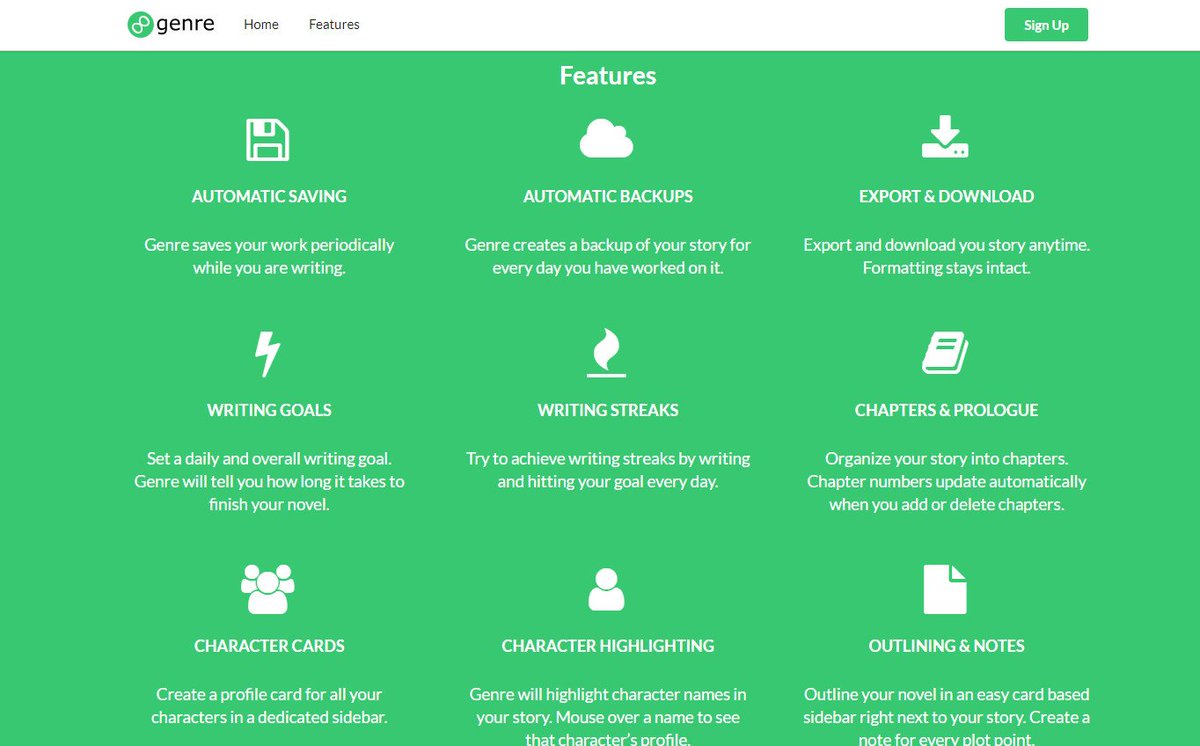The width and height of the screenshot is (1200, 746).
Task: Click text 'Organize your story into chapters'
Action: [x=946, y=459]
